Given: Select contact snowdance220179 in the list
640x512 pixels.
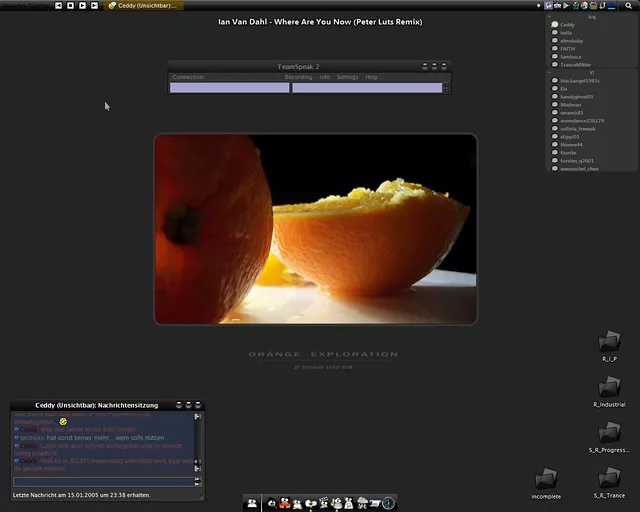Looking at the screenshot, I should pyautogui.click(x=582, y=121).
